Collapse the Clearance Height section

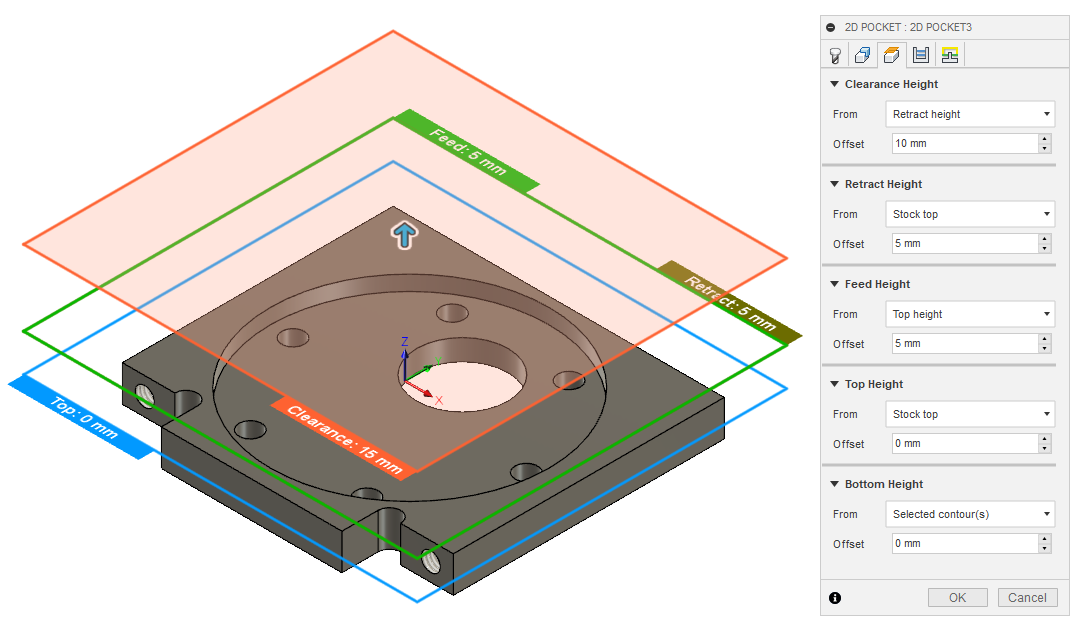click(834, 84)
